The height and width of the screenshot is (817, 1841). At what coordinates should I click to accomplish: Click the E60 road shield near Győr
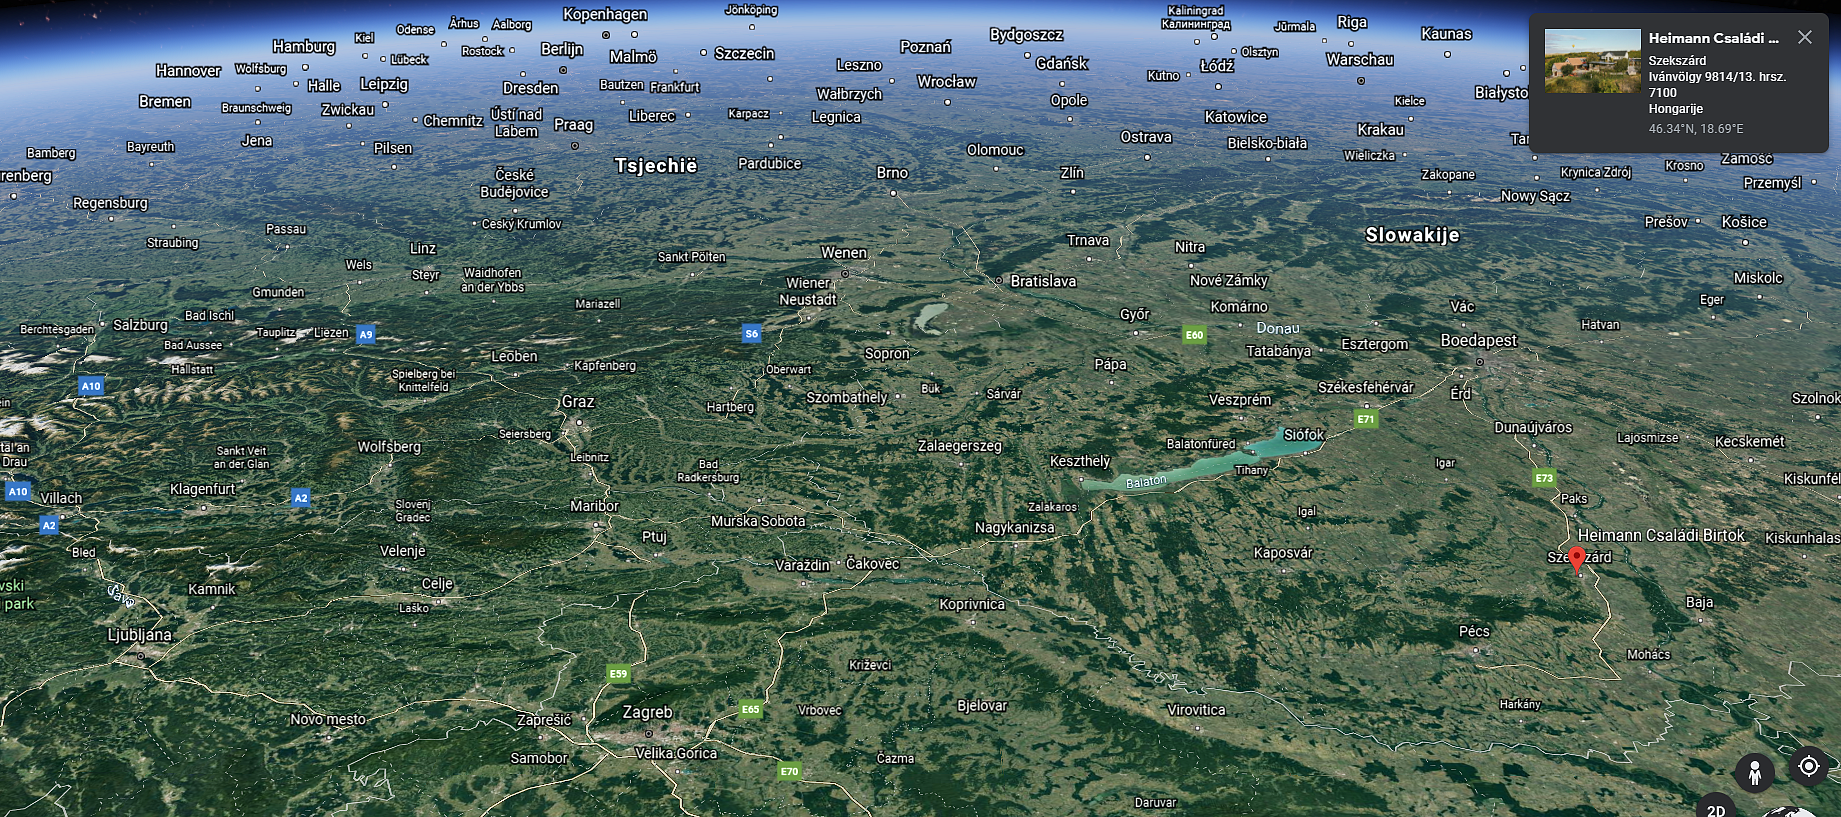(1194, 335)
